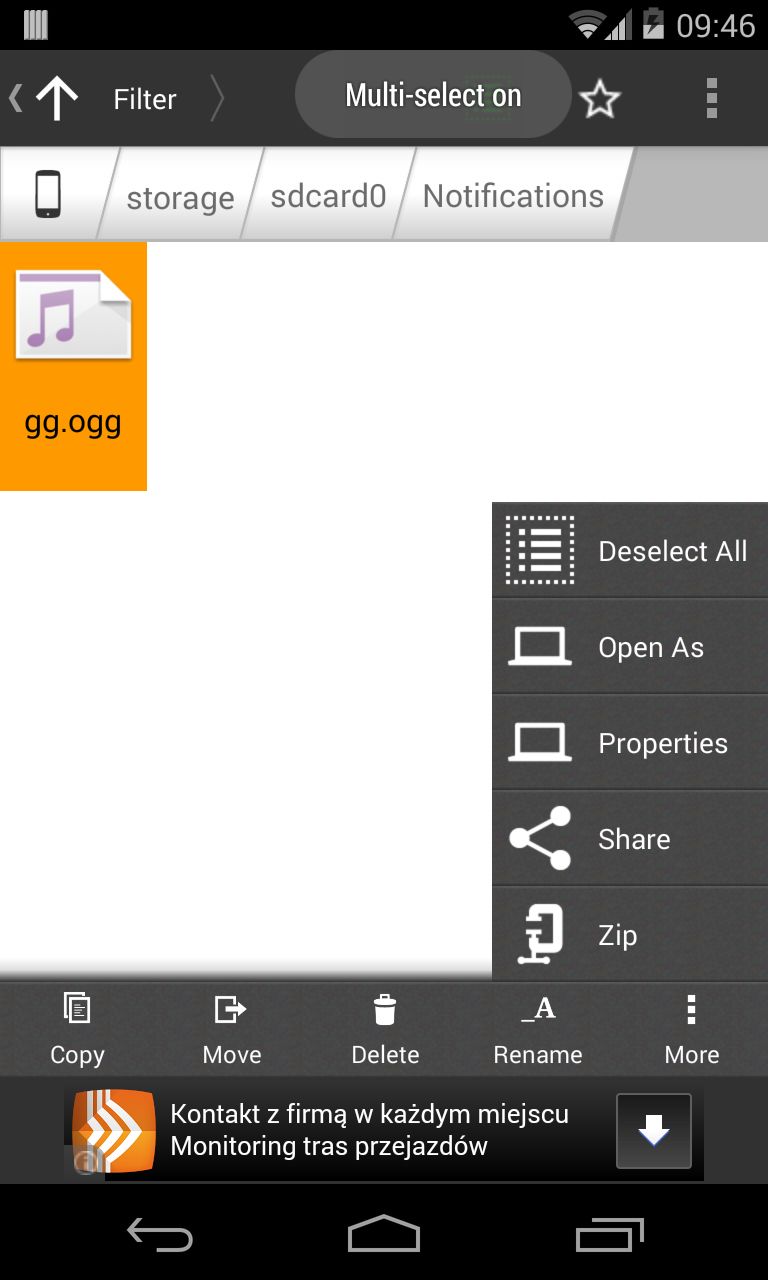Navigate to sdcard0 breadcrumb
This screenshot has height=1280, width=768.
[328, 195]
